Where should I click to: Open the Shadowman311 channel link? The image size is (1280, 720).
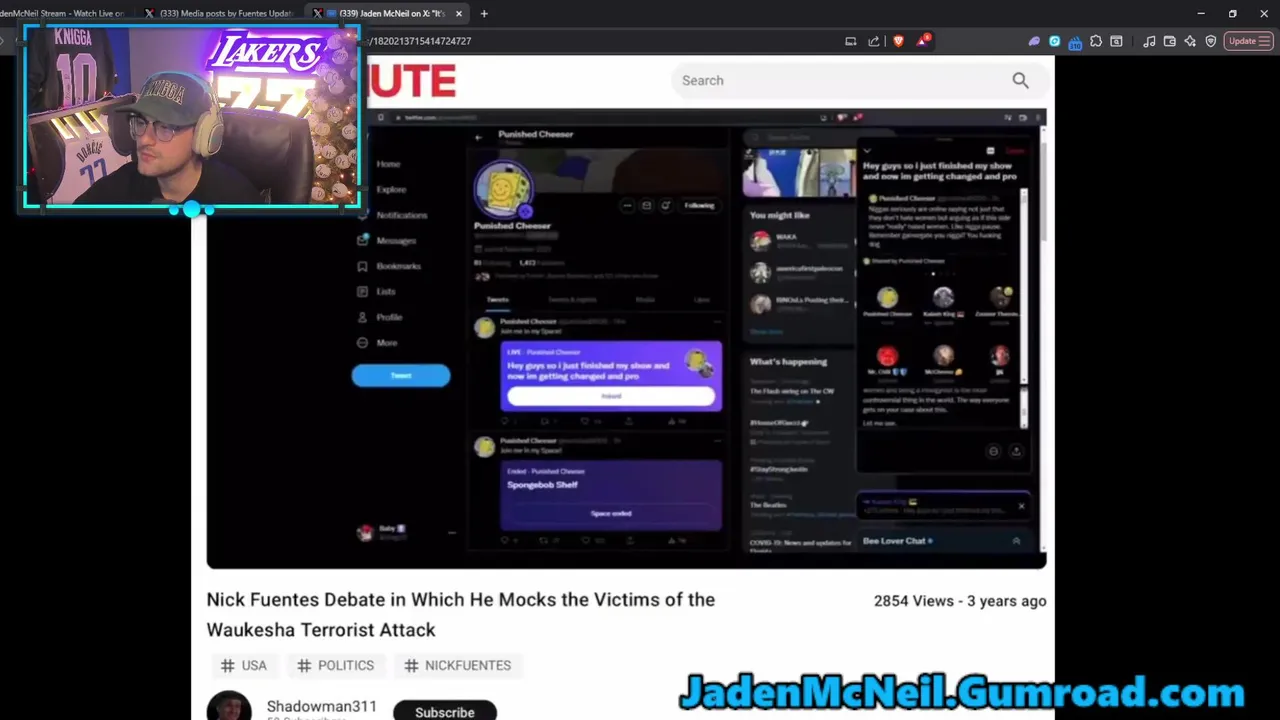point(322,706)
